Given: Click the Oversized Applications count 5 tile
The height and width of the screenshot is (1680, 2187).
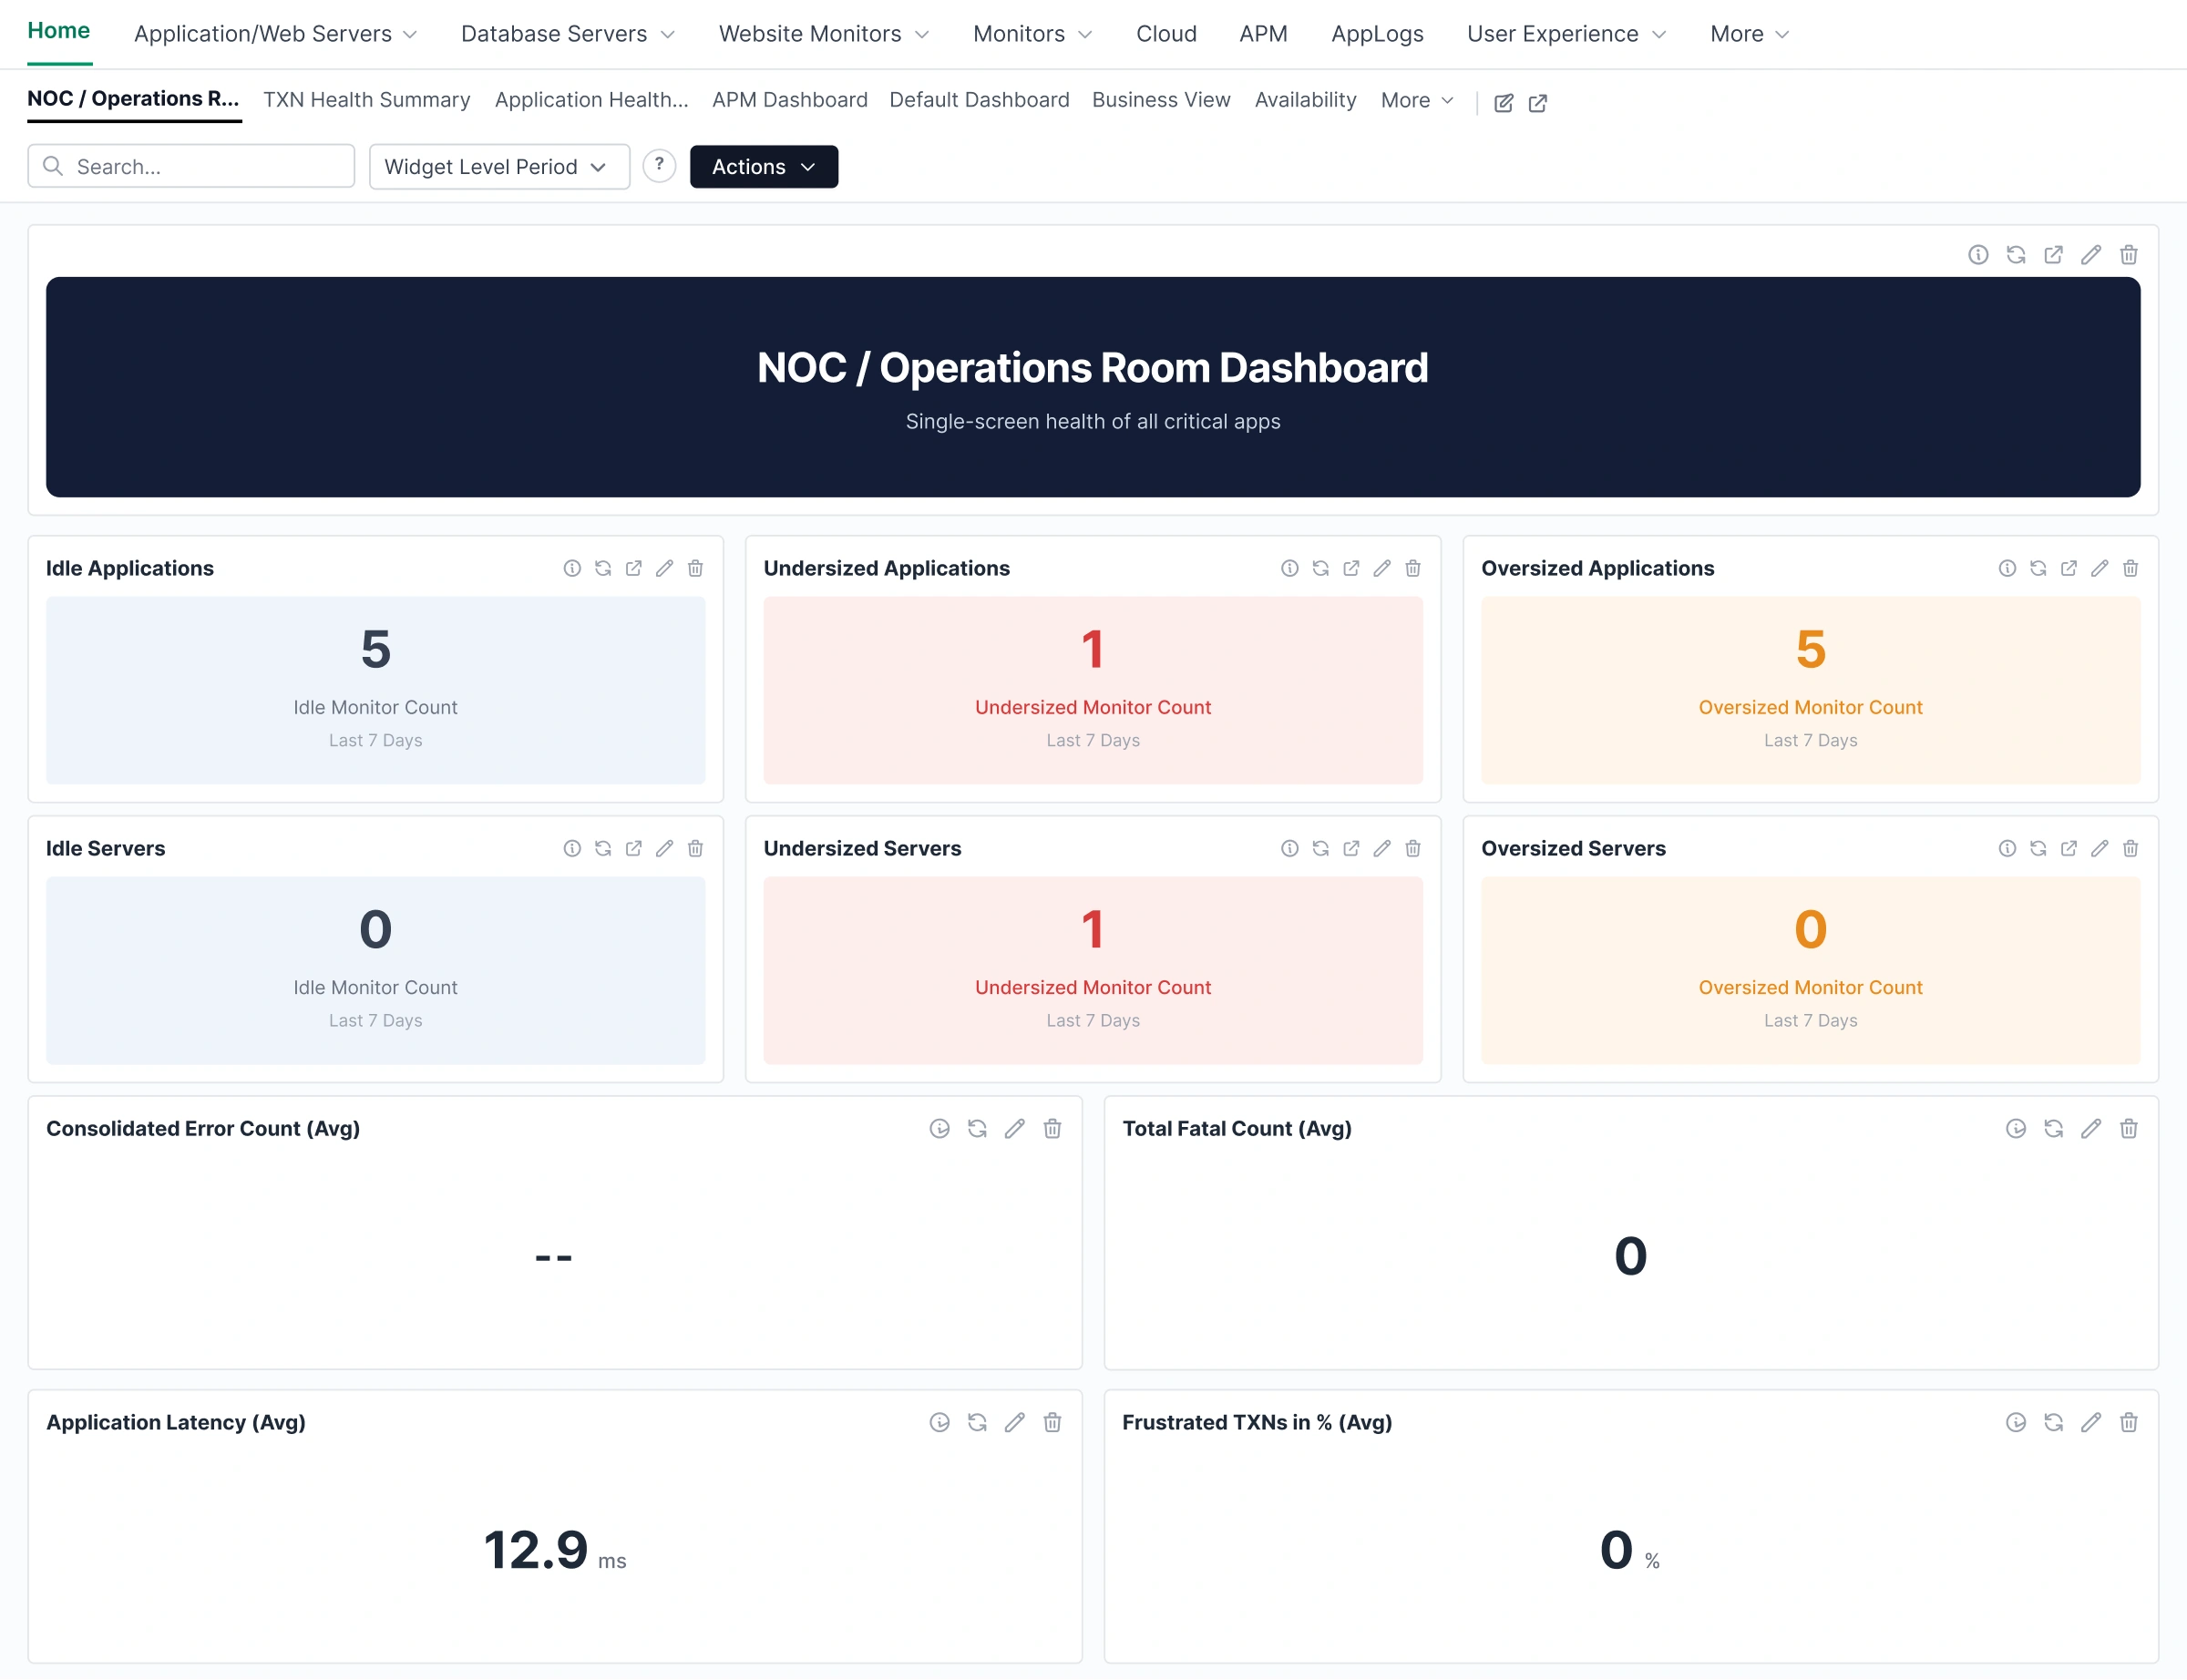Looking at the screenshot, I should coord(1810,690).
